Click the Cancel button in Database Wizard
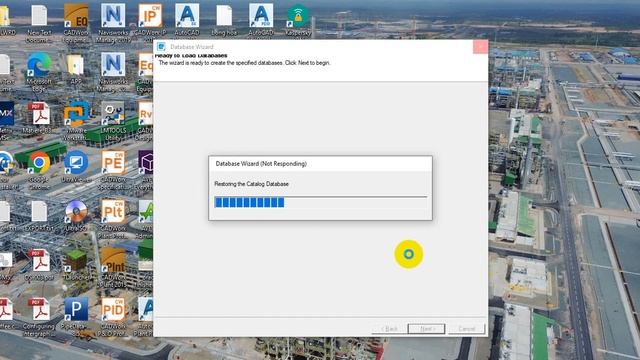The height and width of the screenshot is (360, 640). pyautogui.click(x=466, y=329)
